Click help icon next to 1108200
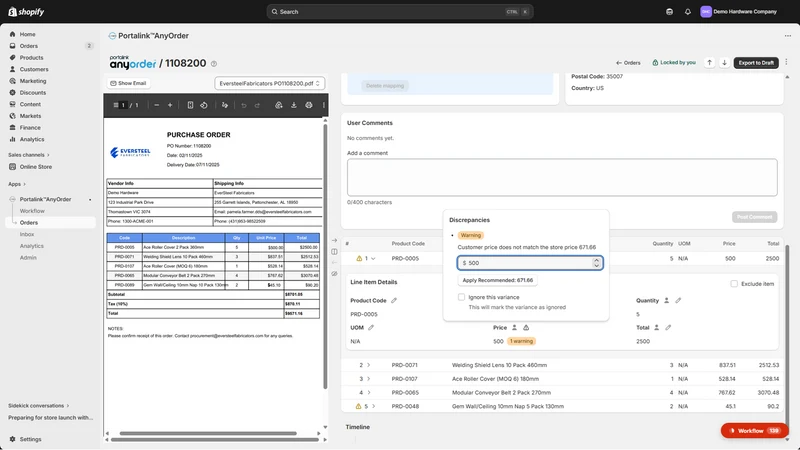800x450 pixels. click(214, 64)
